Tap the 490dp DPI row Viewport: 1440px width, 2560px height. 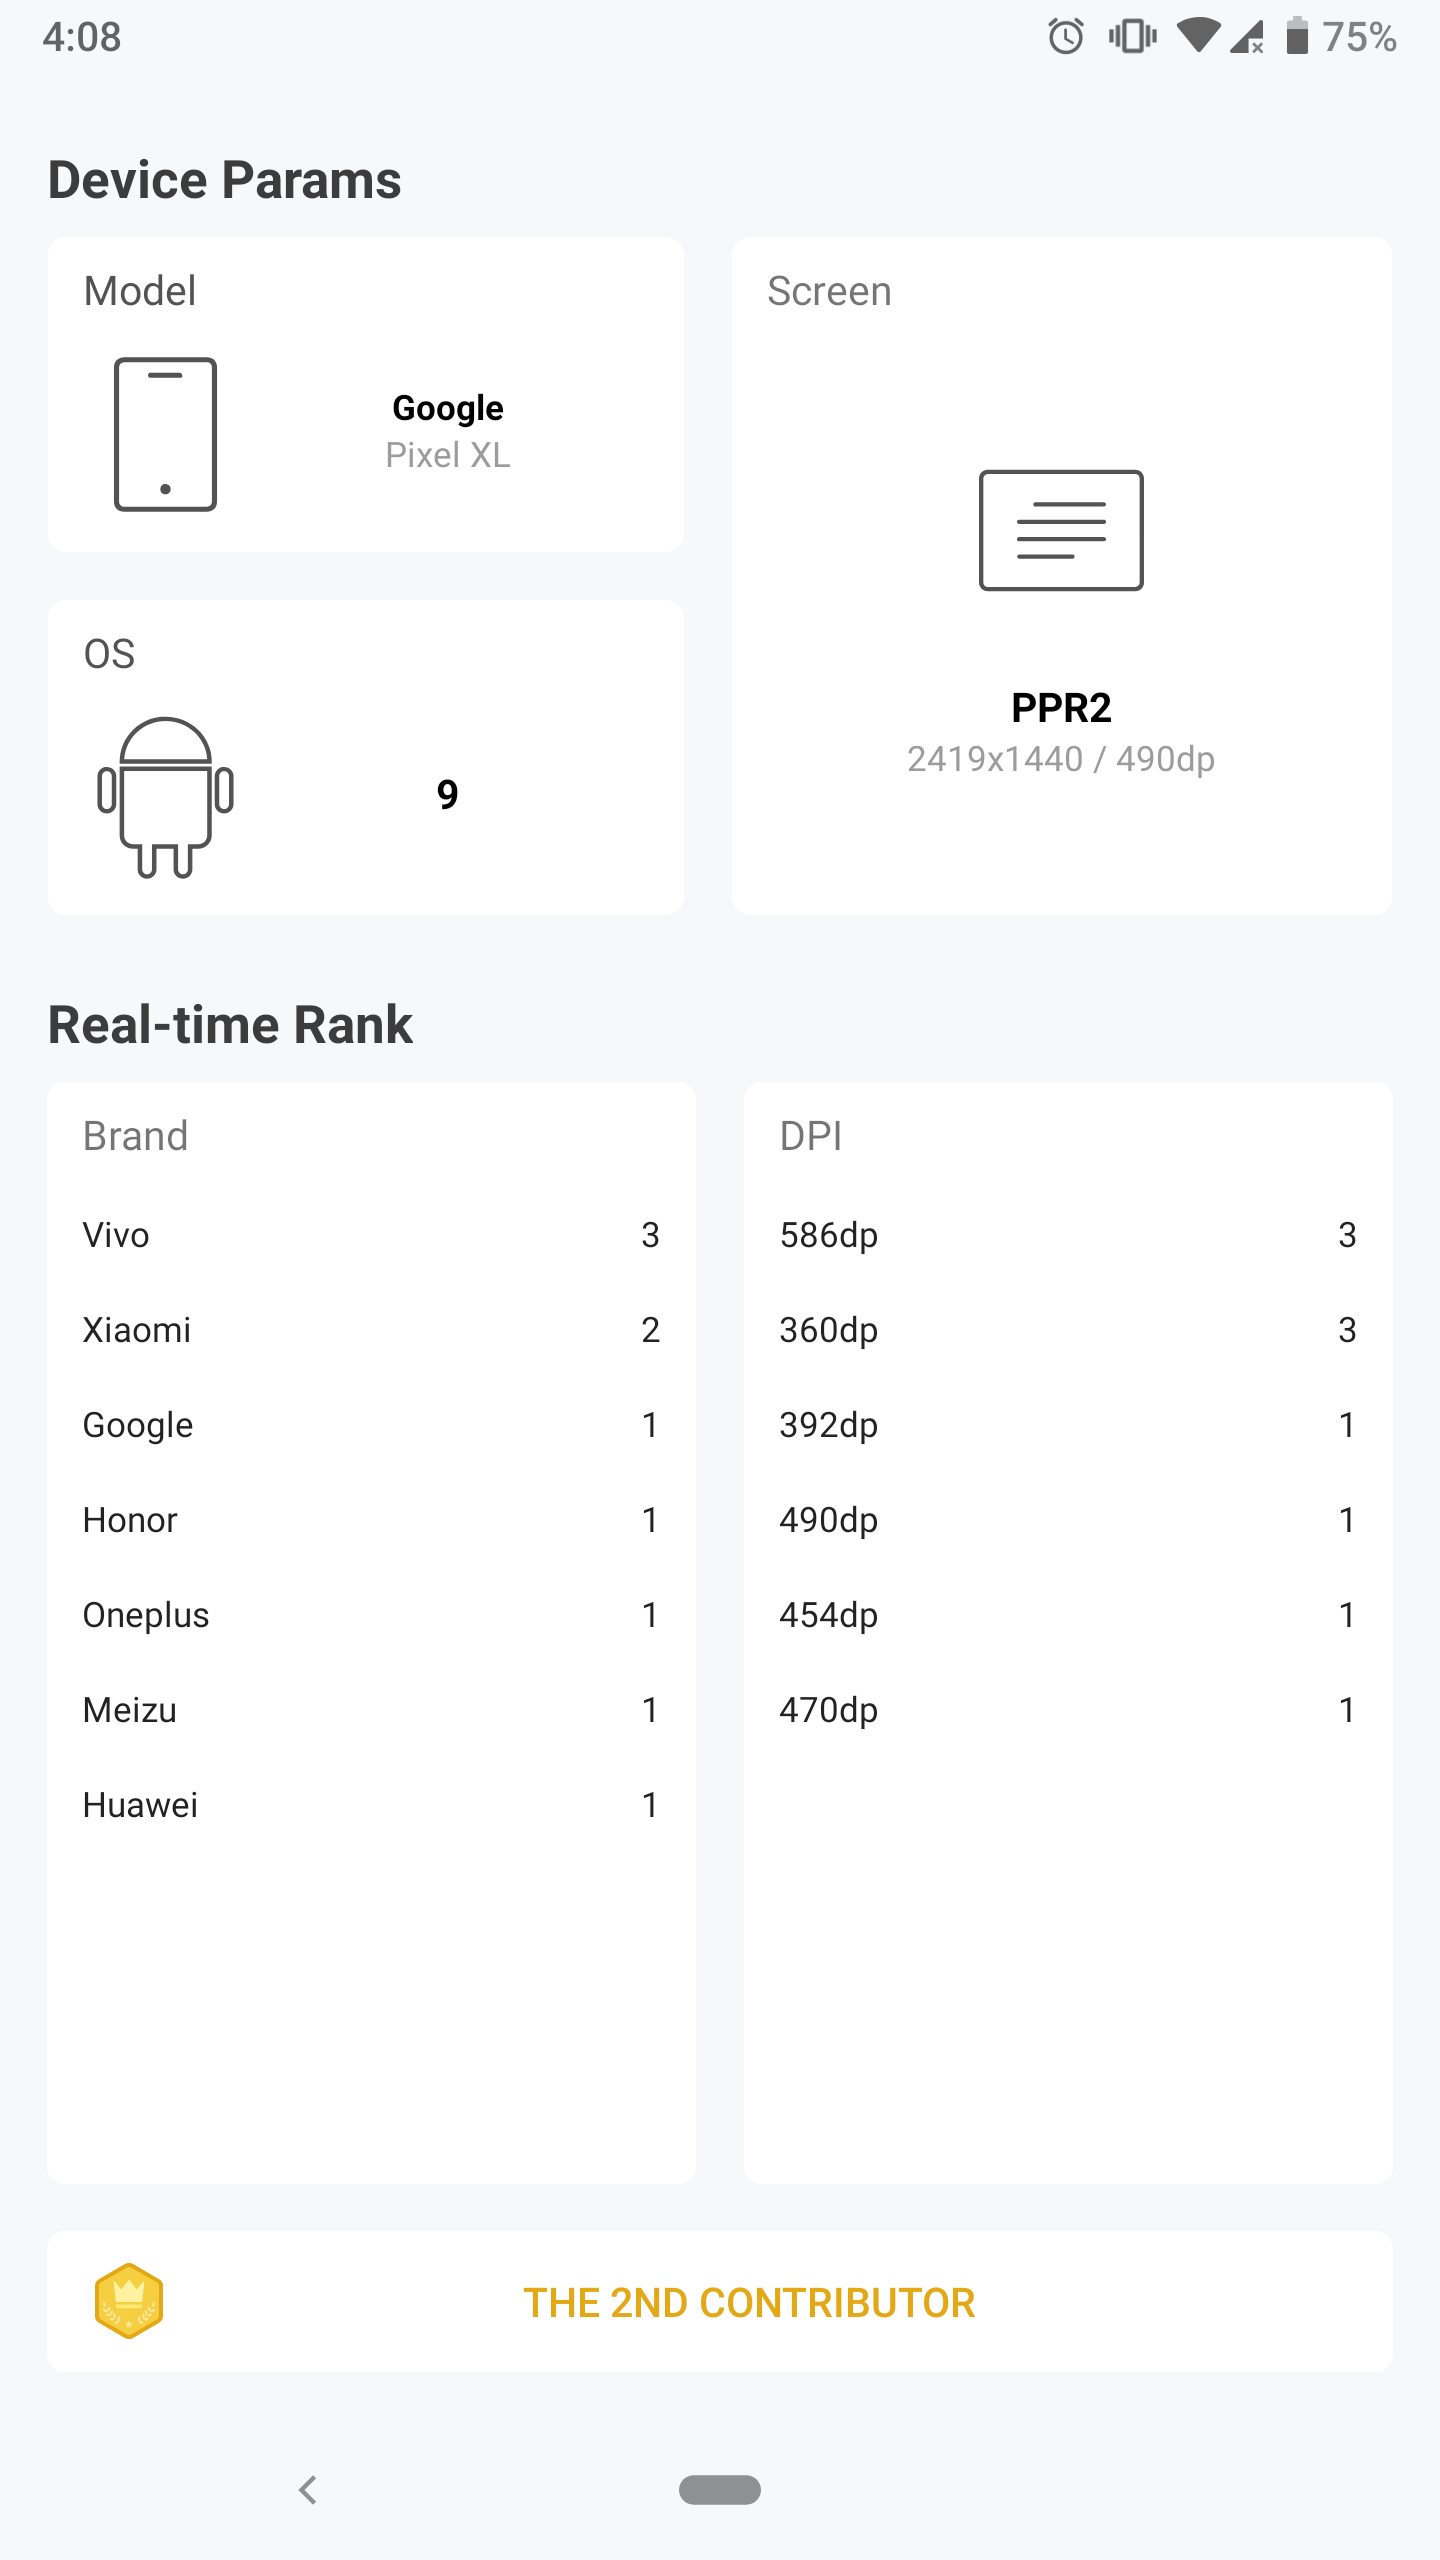[1067, 1520]
